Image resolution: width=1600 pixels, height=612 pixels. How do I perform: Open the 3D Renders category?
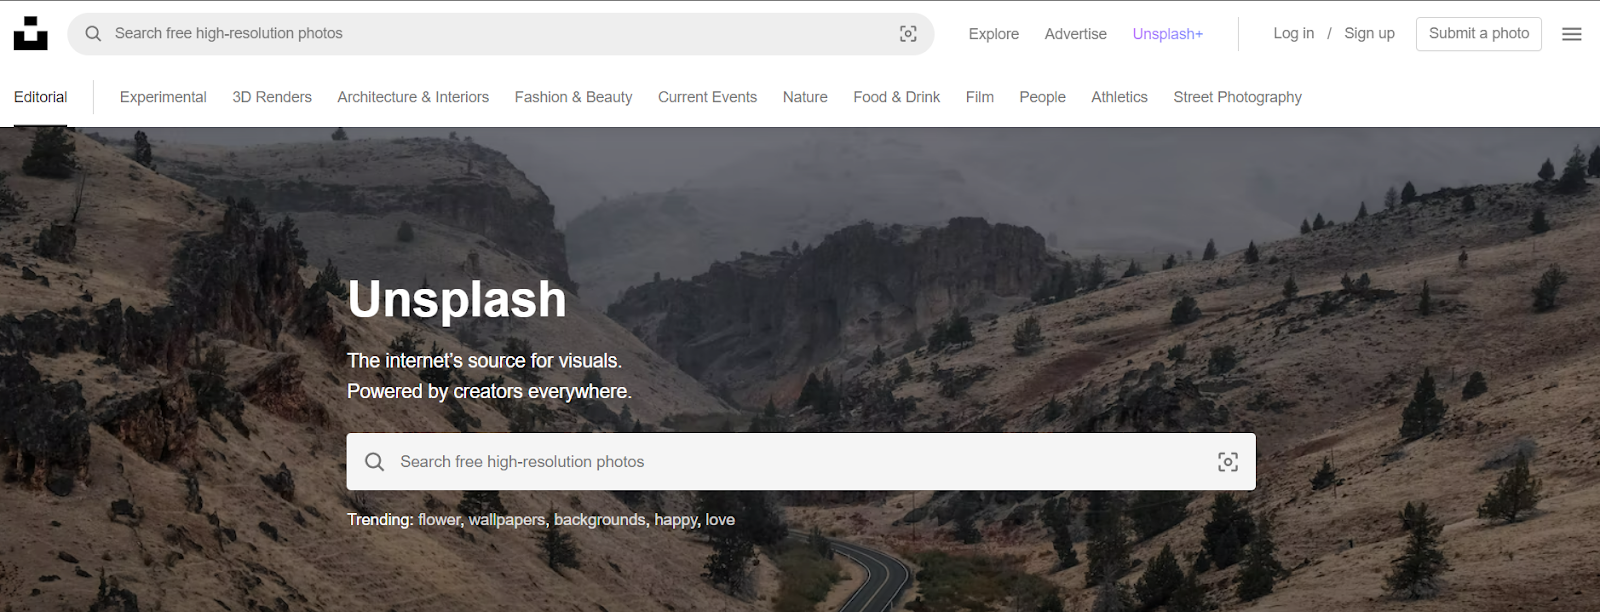pyautogui.click(x=272, y=97)
